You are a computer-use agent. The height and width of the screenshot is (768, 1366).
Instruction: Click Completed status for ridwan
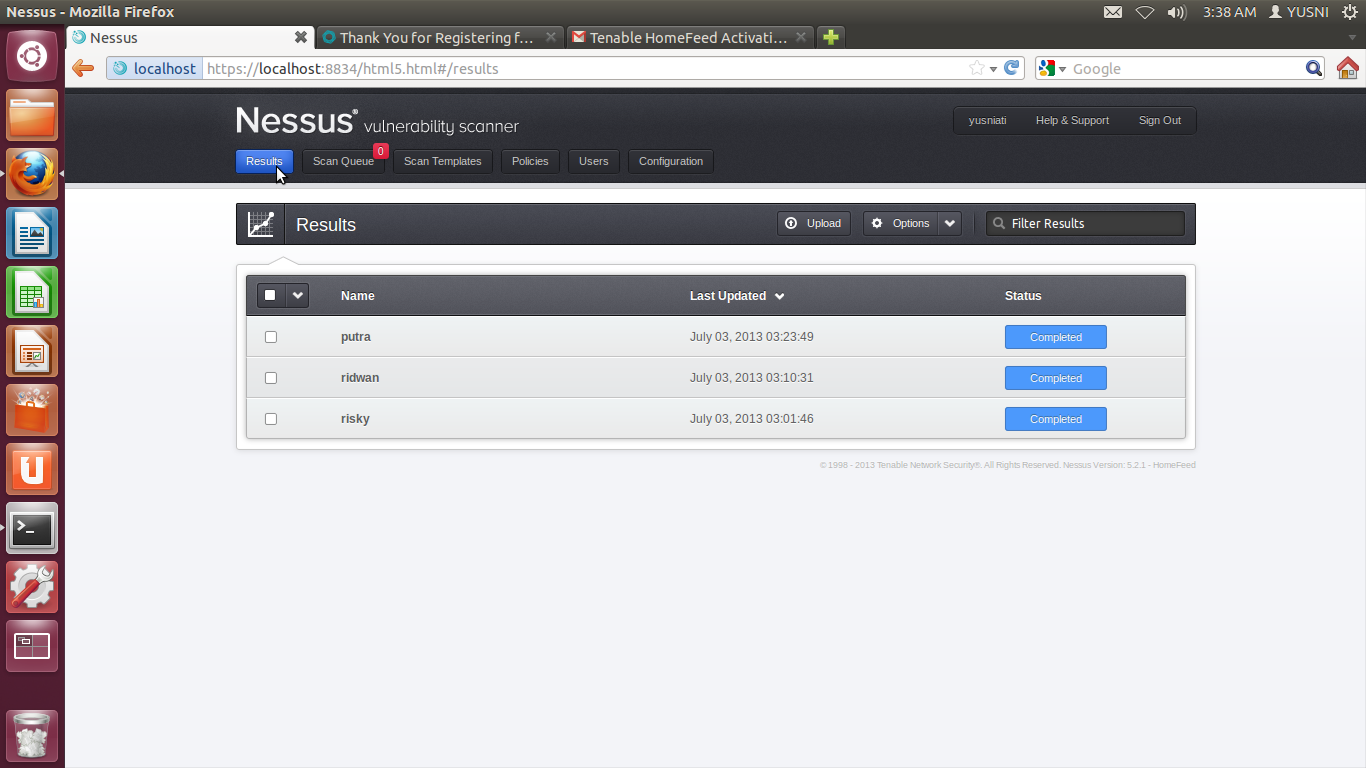[x=1056, y=378]
